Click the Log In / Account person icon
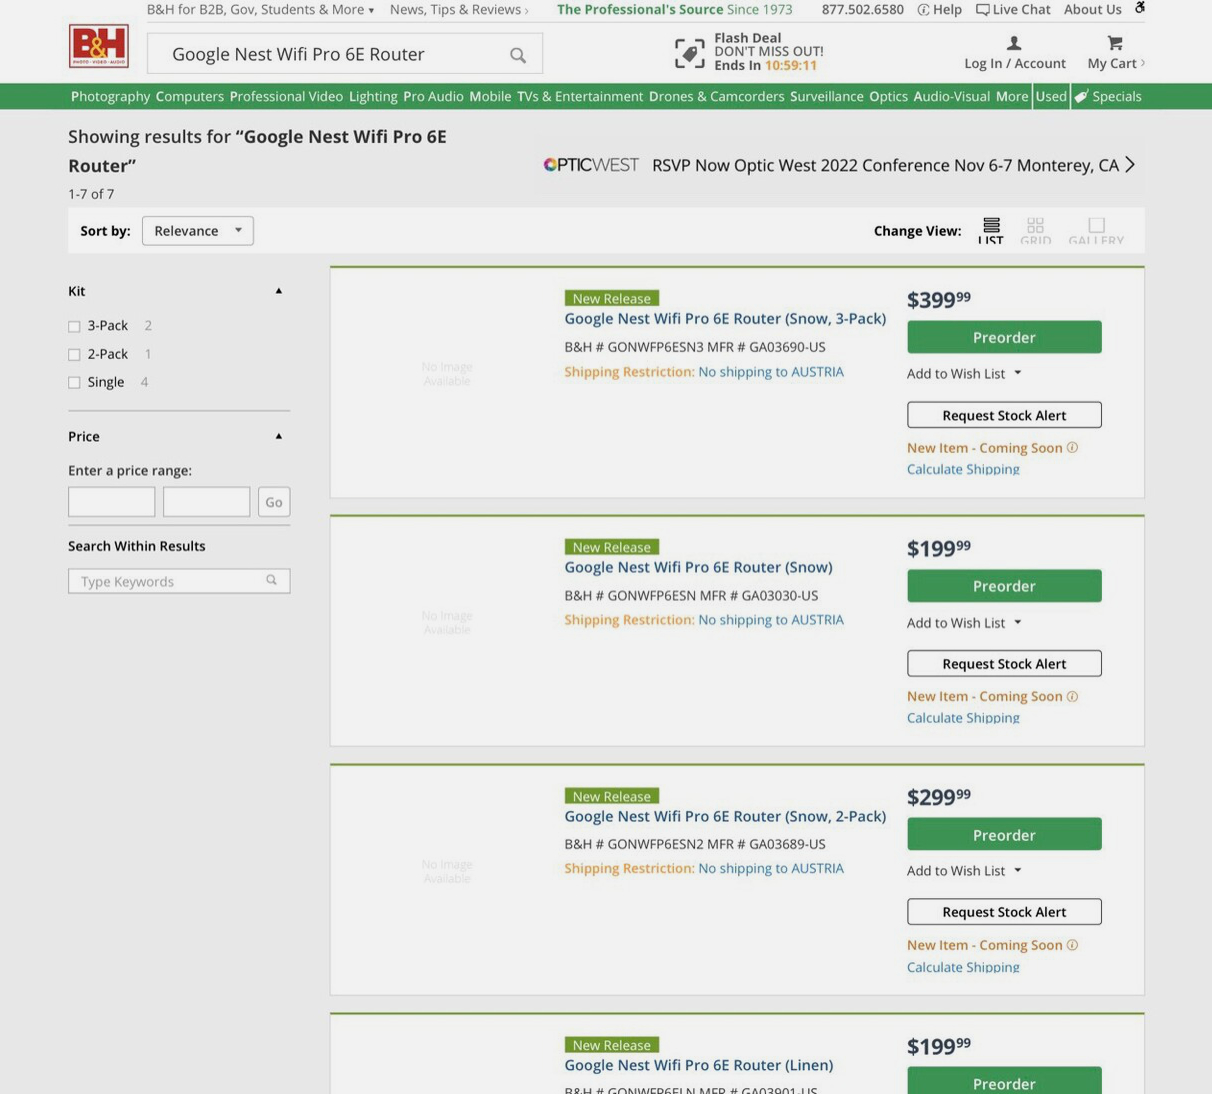This screenshot has height=1094, width=1212. (1014, 43)
